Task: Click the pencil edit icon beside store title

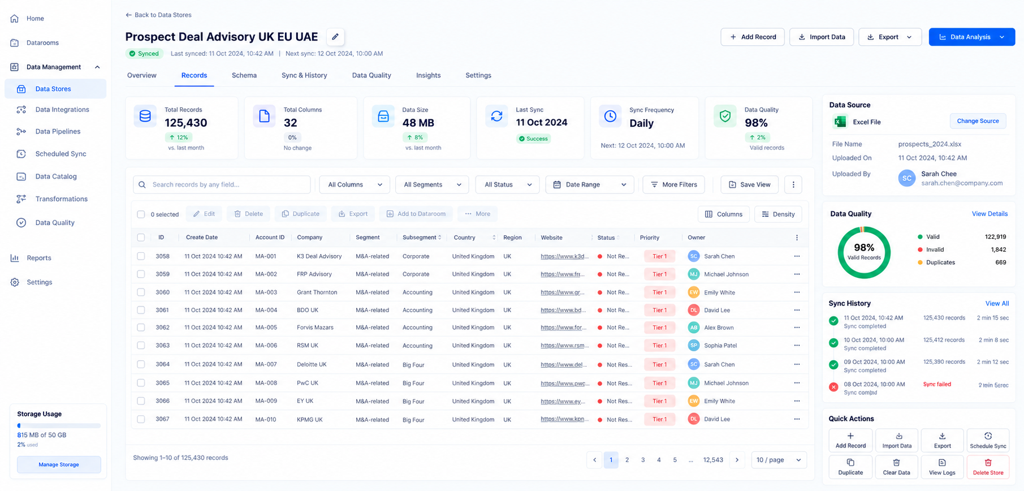Action: (335, 37)
